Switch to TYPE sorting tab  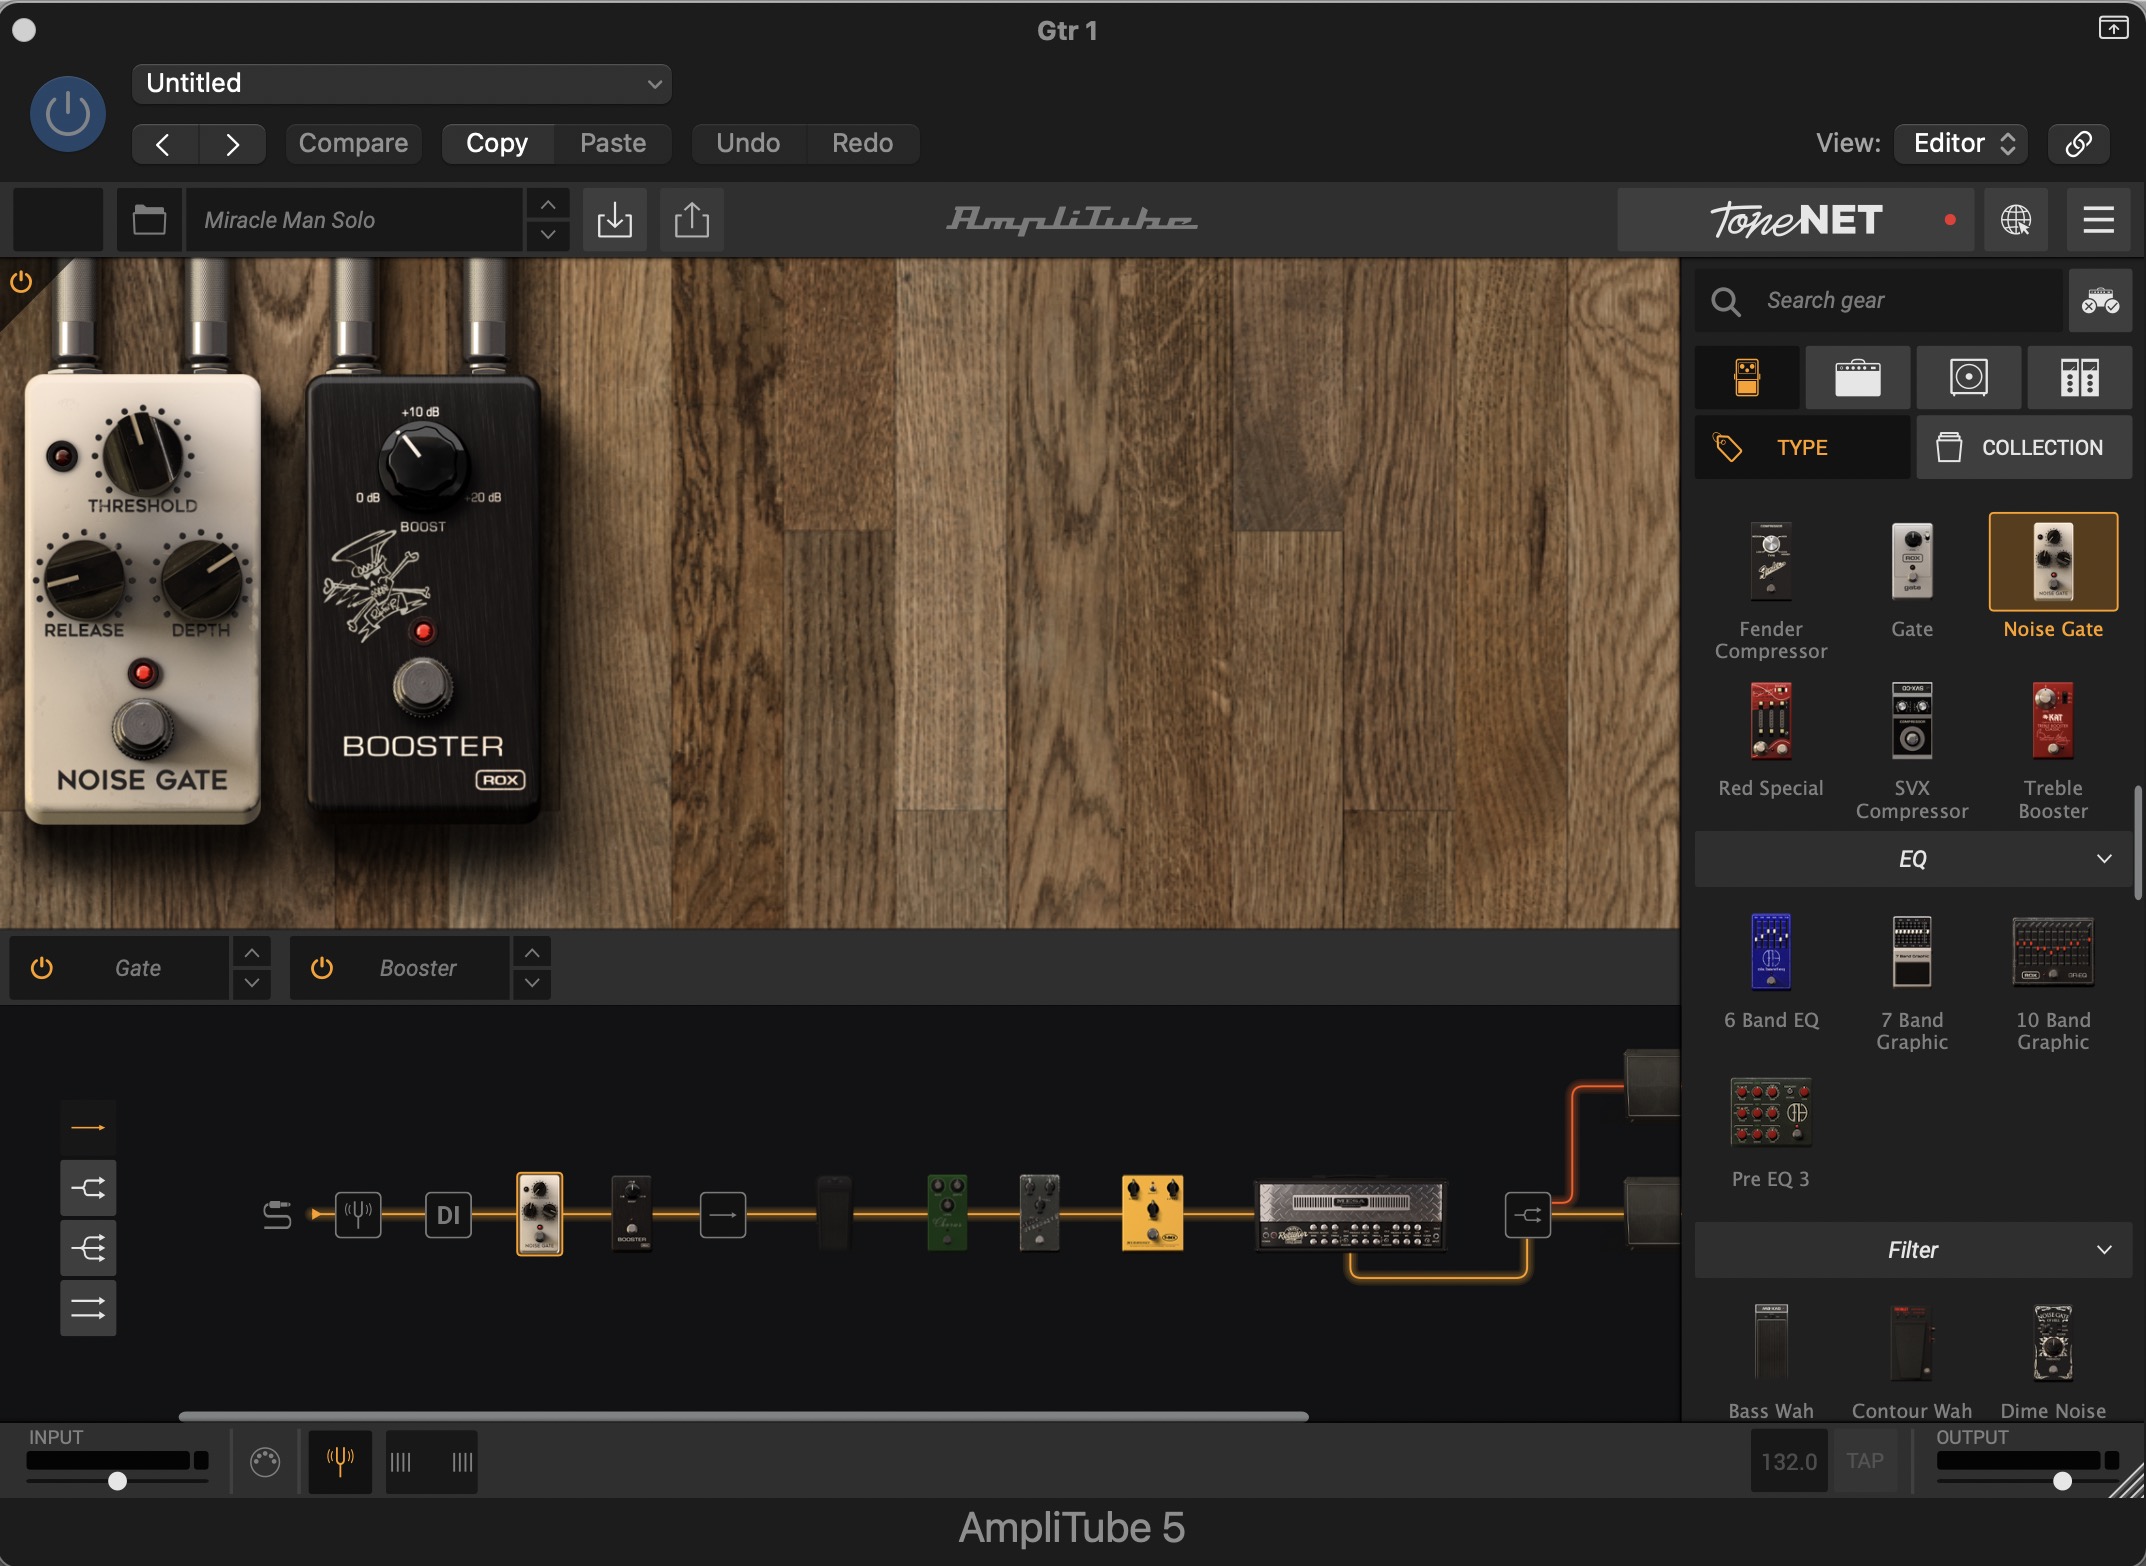1802,447
